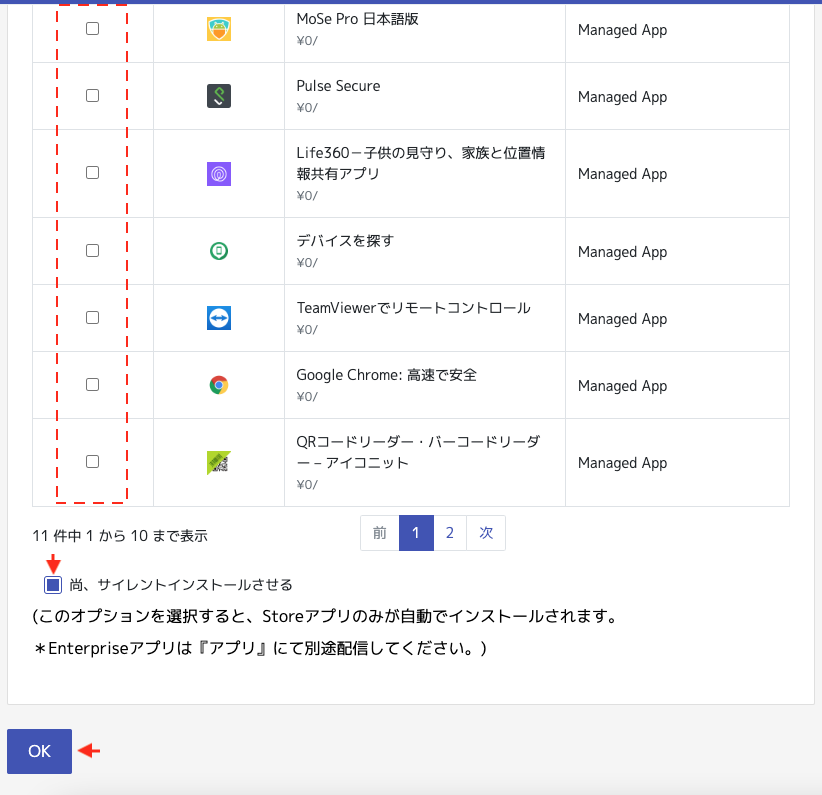Click the TeamViewerでリモートコントロール text
This screenshot has width=822, height=795.
pyautogui.click(x=414, y=308)
